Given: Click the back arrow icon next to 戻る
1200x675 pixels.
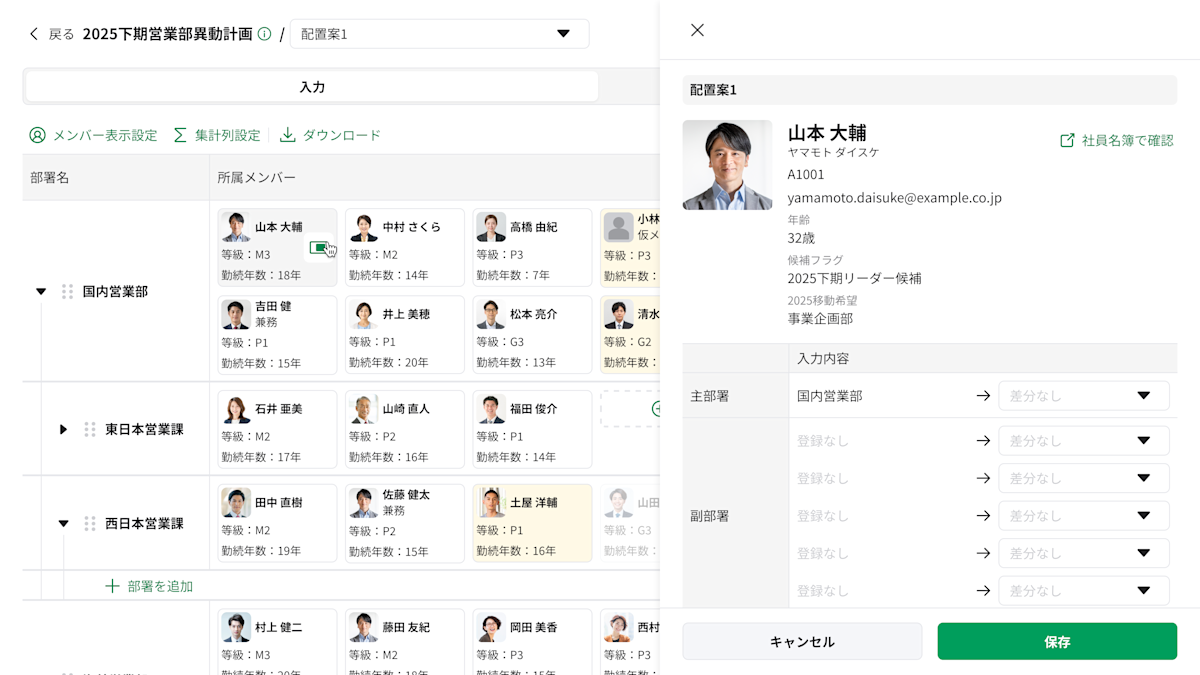Looking at the screenshot, I should pos(34,34).
